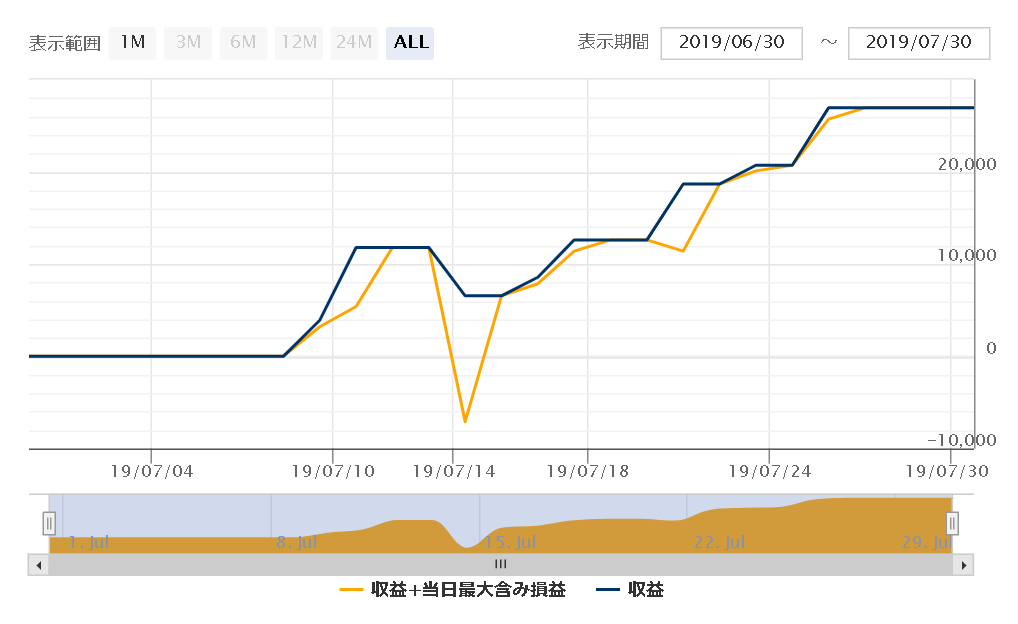The image size is (1018, 624).
Task: Click the -10,000 y-axis label
Action: coord(962,440)
